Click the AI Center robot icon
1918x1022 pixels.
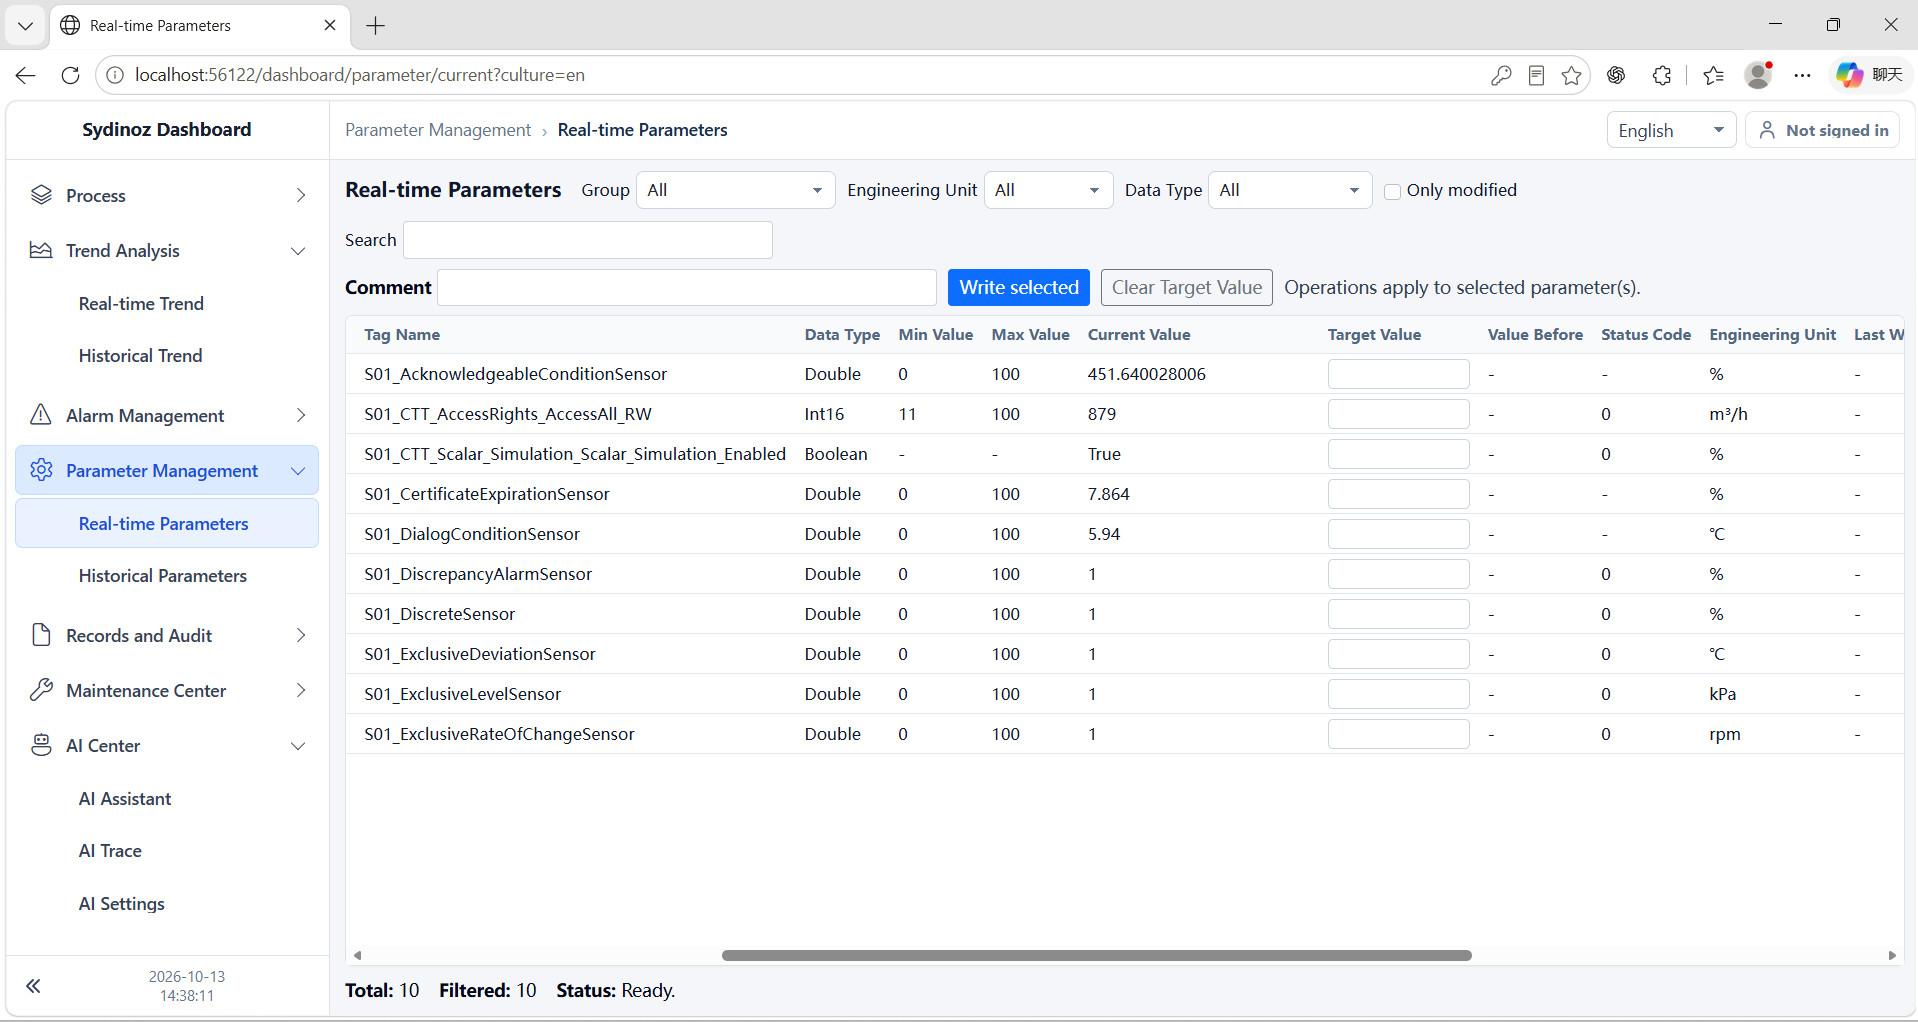41,745
